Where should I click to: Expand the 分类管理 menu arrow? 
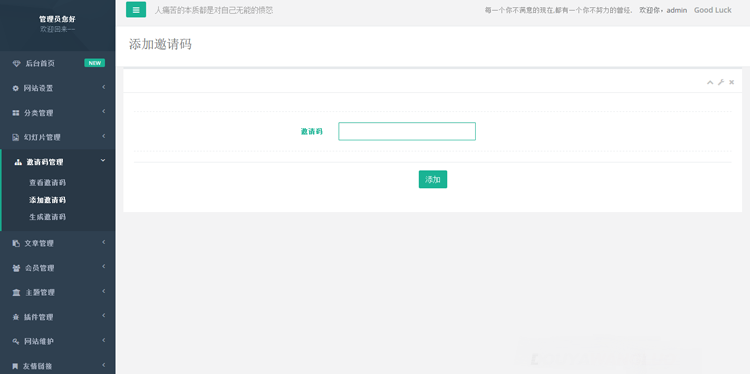click(103, 112)
